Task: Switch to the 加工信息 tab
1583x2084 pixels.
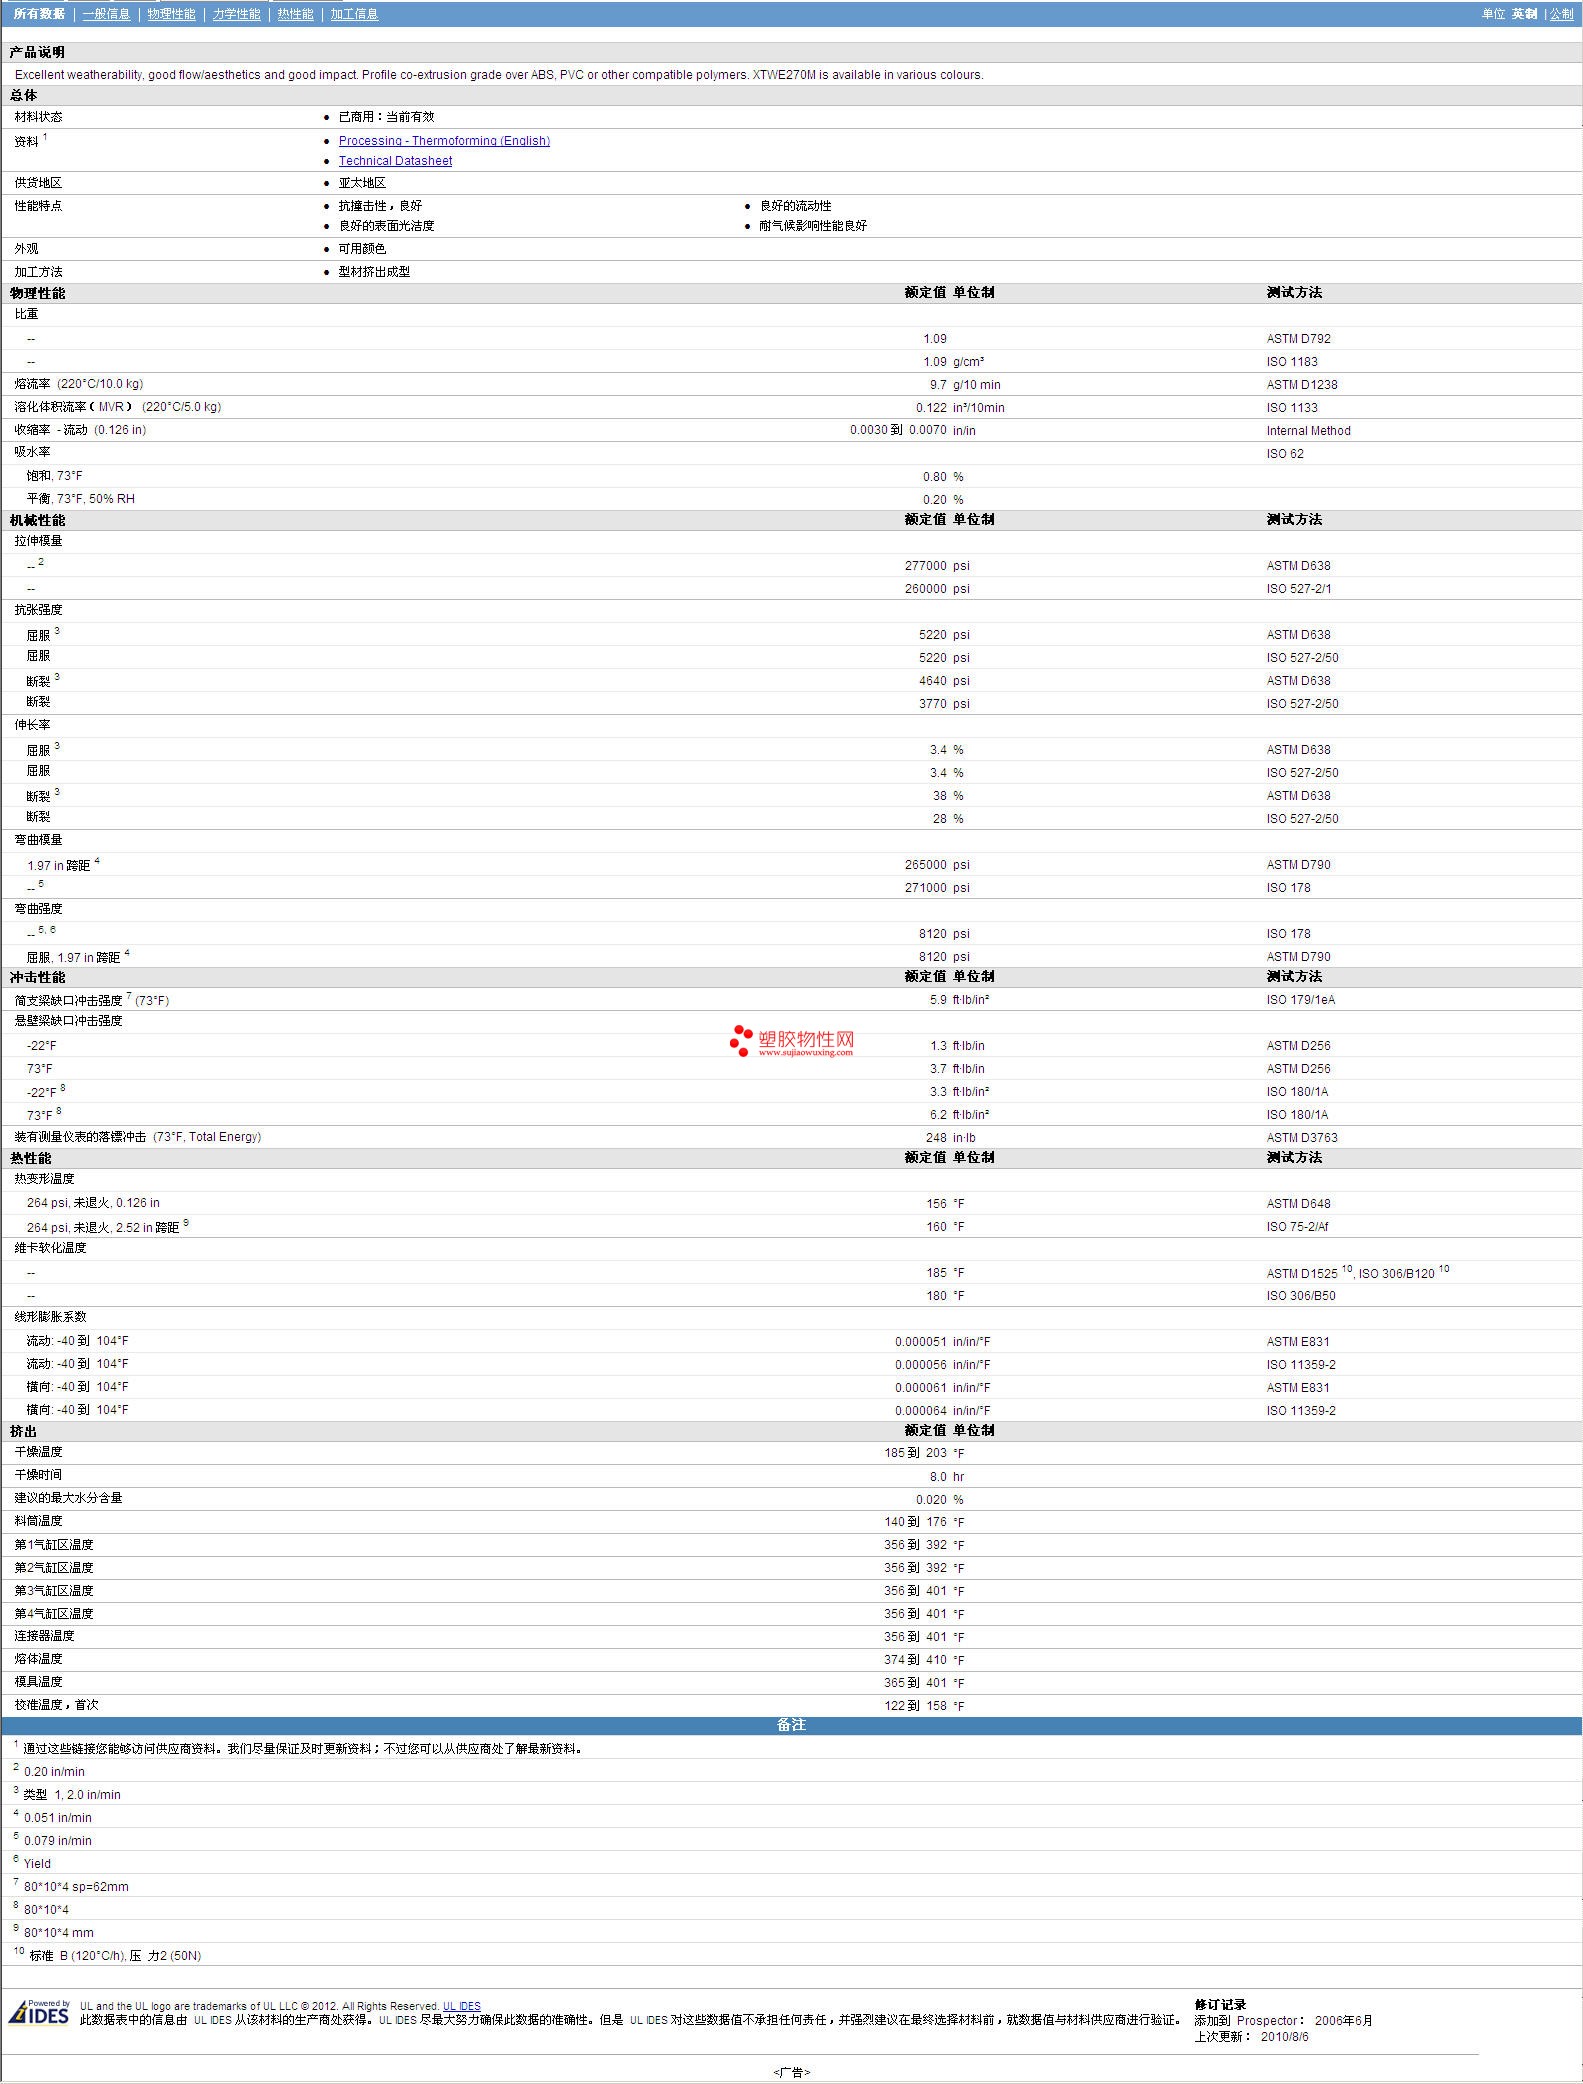Action: (x=354, y=14)
